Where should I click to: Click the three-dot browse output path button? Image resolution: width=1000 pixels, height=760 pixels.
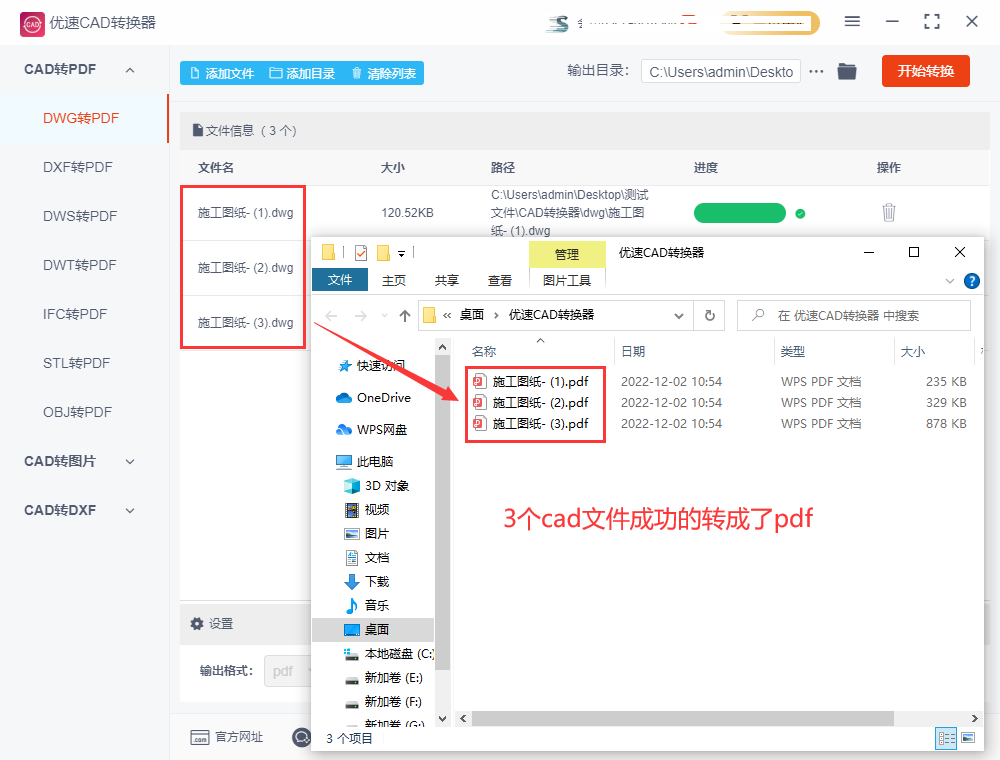coord(816,71)
